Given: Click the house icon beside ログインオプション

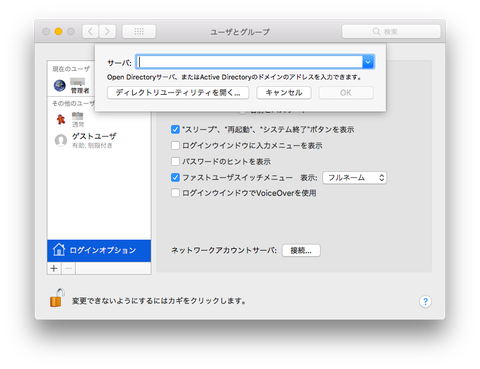Looking at the screenshot, I should click(59, 250).
